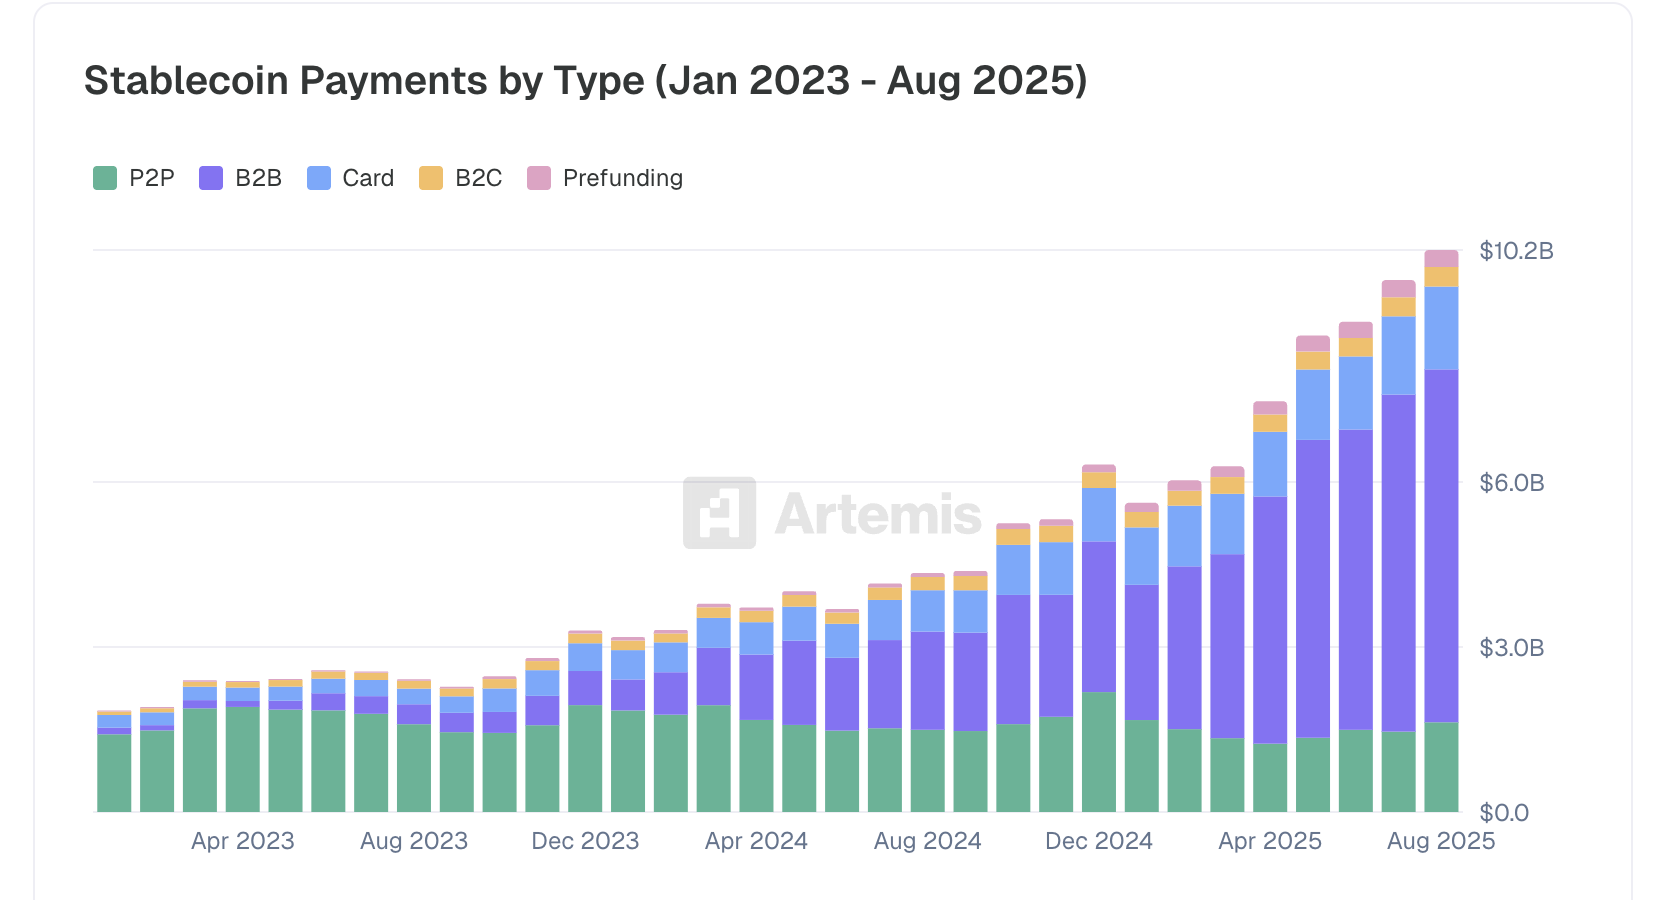
Task: Toggle the Prefunding series legend label
Action: [622, 178]
